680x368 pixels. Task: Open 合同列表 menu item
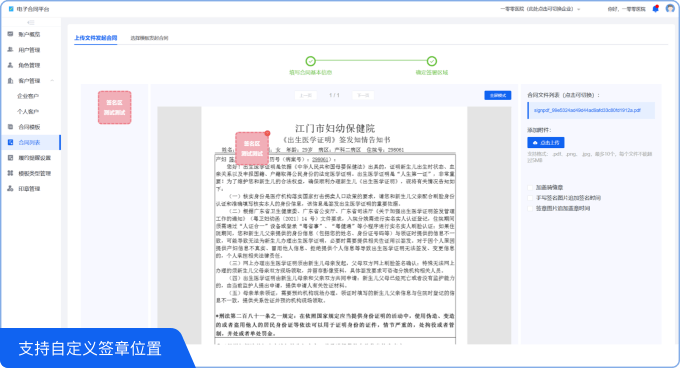click(x=30, y=142)
